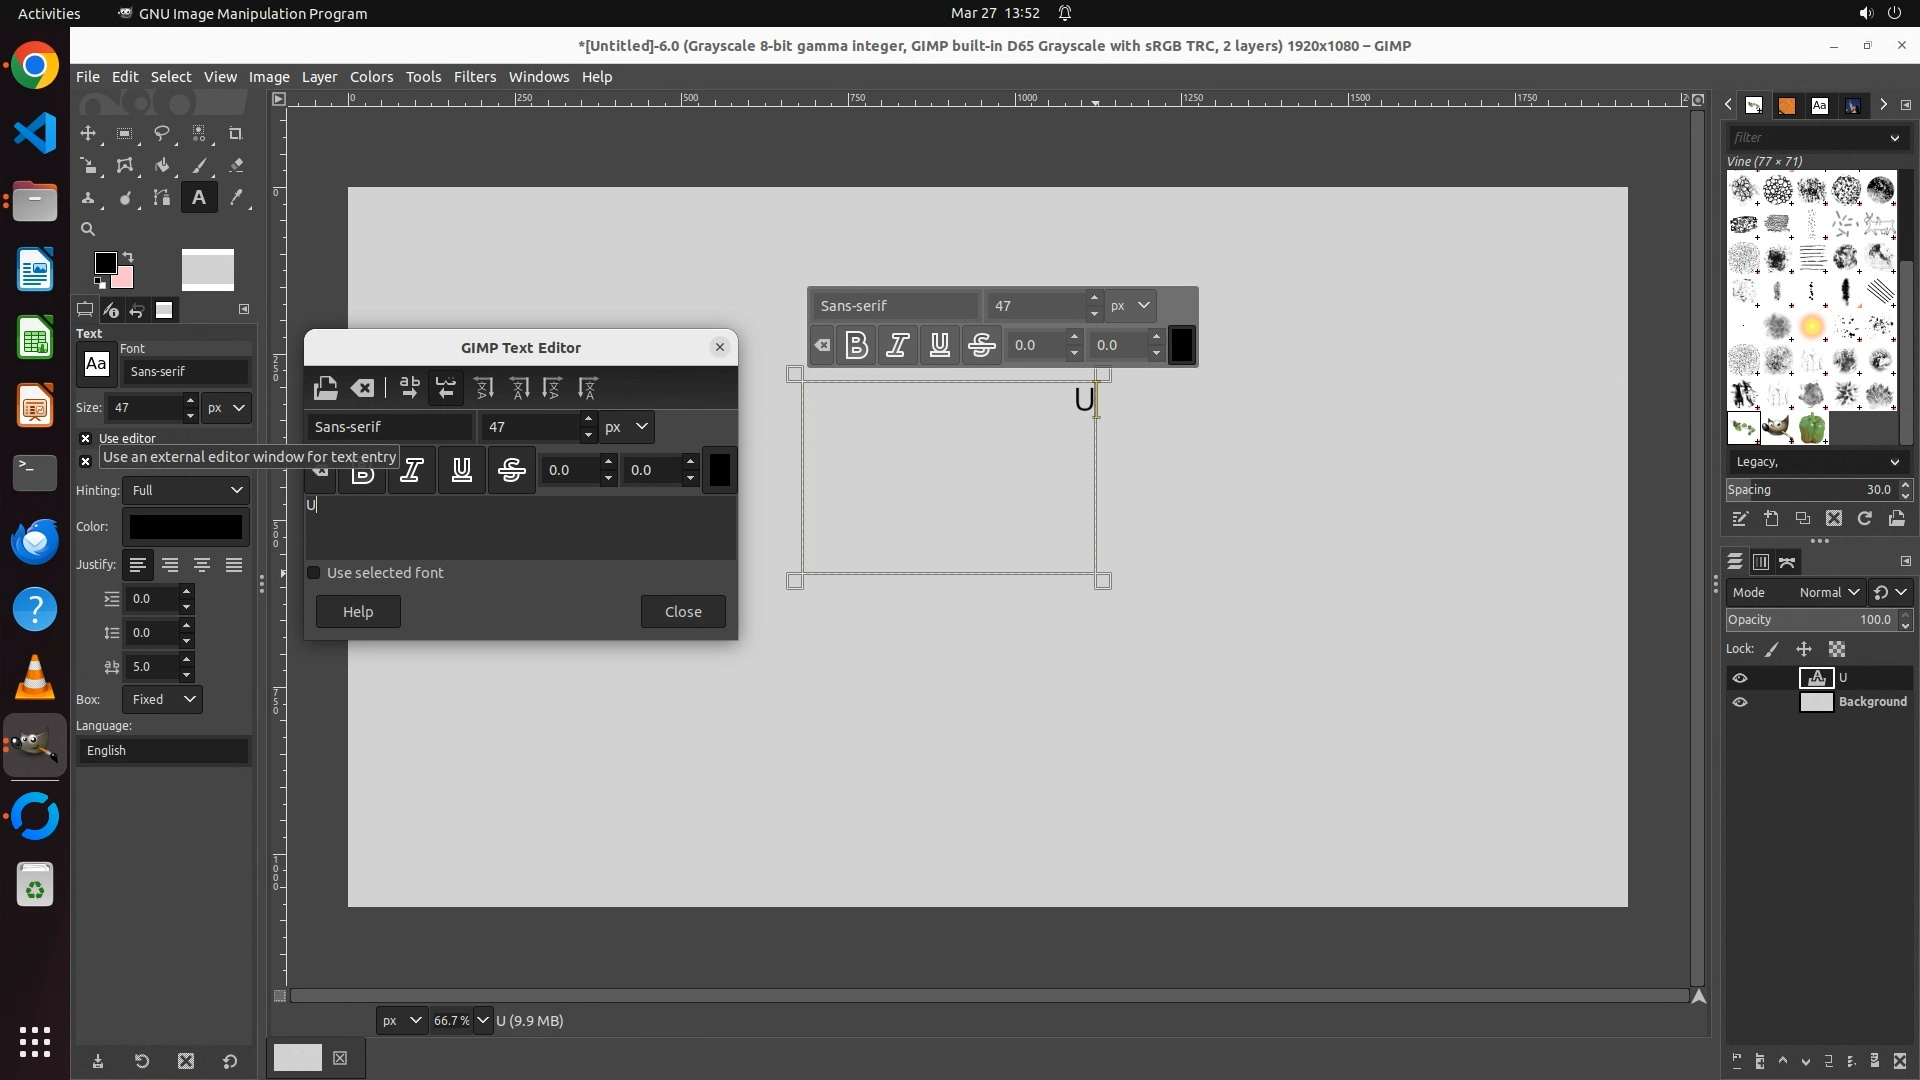The height and width of the screenshot is (1080, 1920).
Task: Open the Hinting Full dropdown
Action: tap(186, 490)
